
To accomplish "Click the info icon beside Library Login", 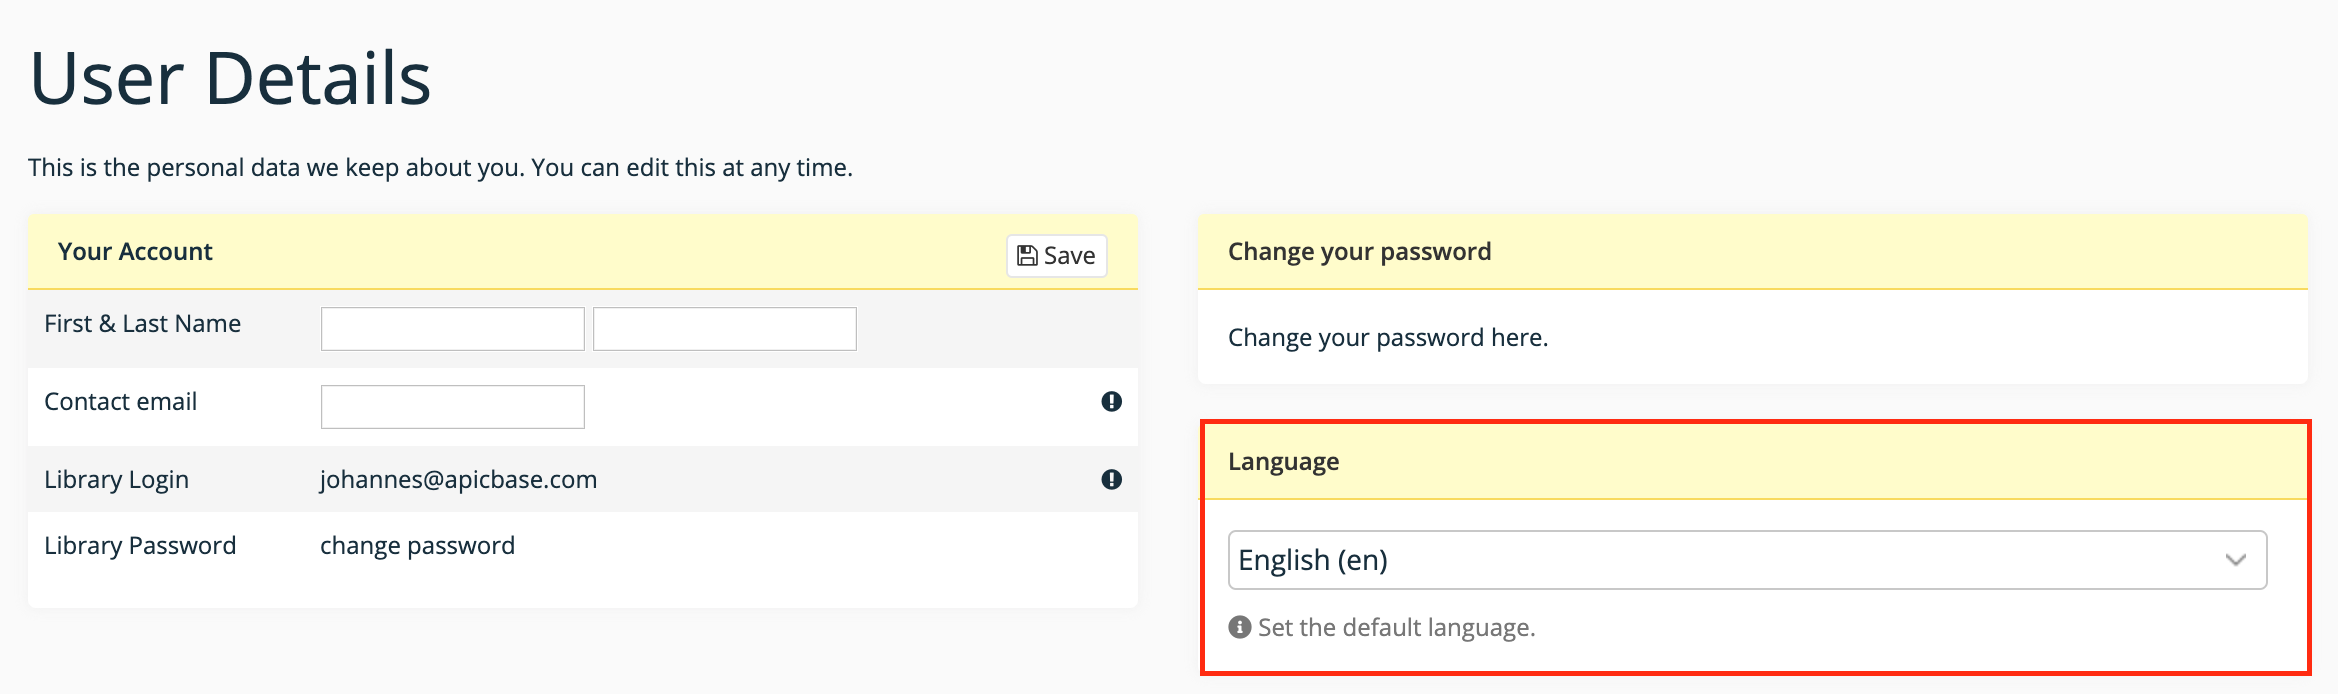I will point(1111,479).
